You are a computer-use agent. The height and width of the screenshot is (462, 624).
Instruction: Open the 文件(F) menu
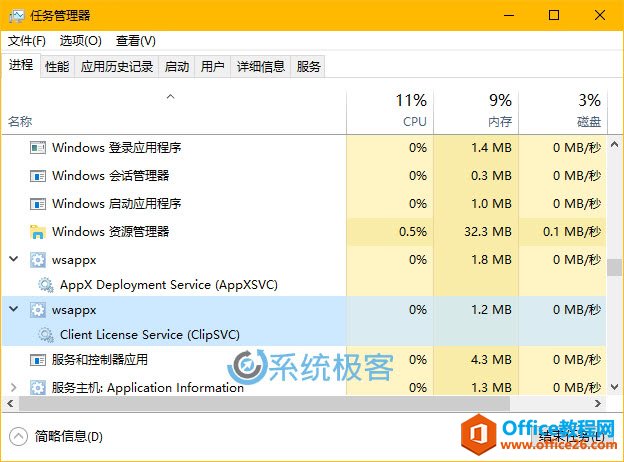click(27, 41)
